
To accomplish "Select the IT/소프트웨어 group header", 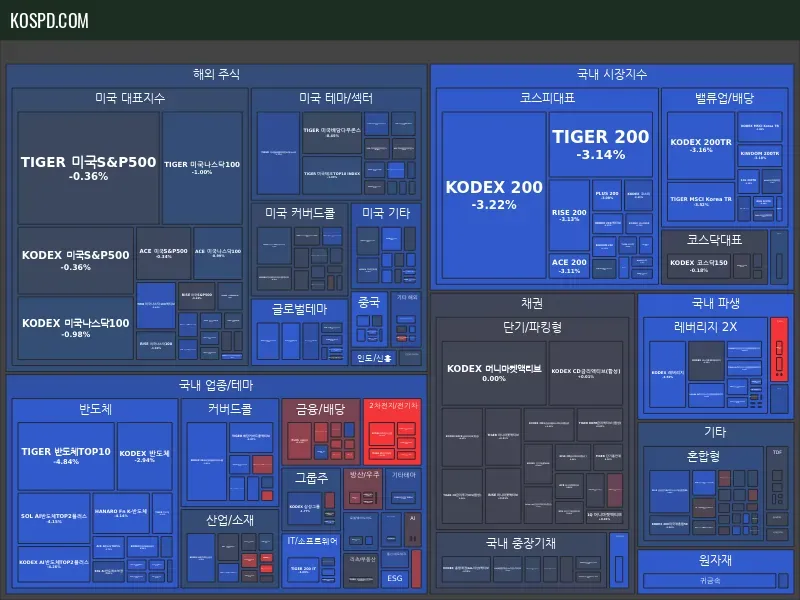I will [312, 541].
